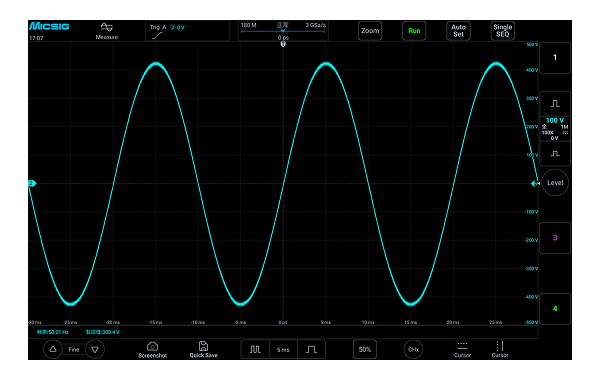
Task: Set trigger level with the 50% button
Action: point(365,349)
